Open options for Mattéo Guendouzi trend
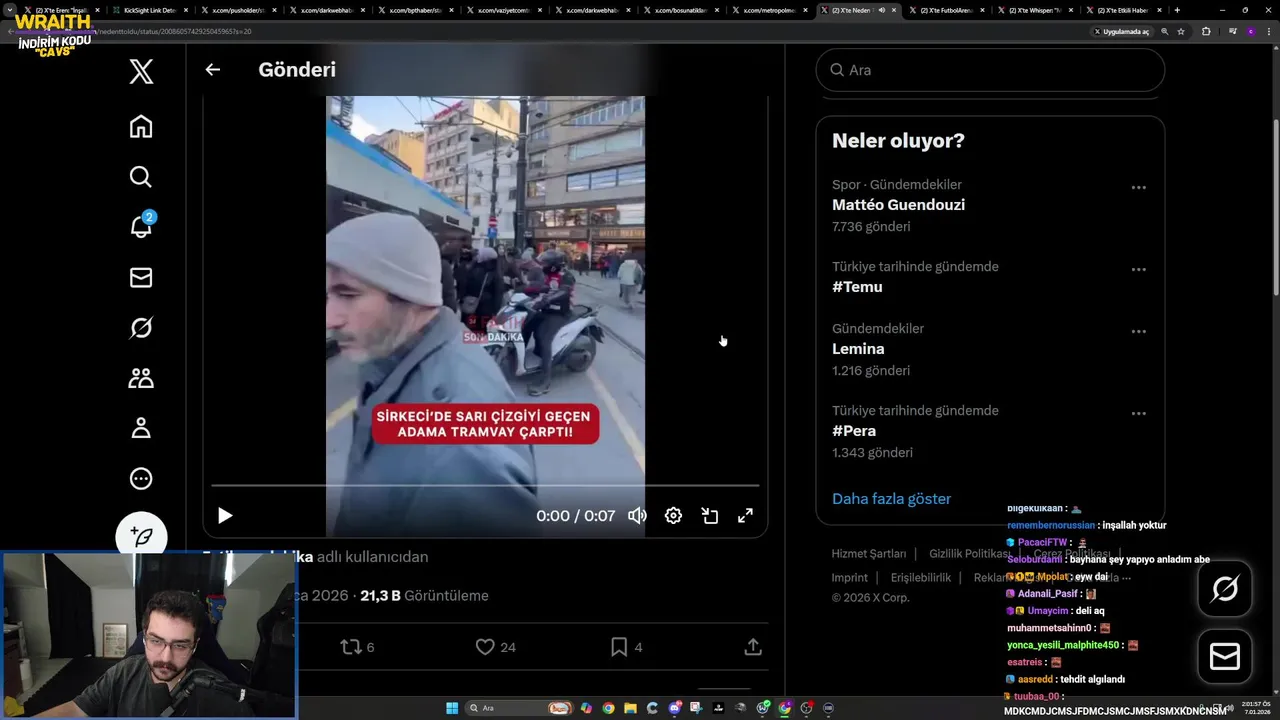This screenshot has width=1280, height=720. (x=1138, y=187)
